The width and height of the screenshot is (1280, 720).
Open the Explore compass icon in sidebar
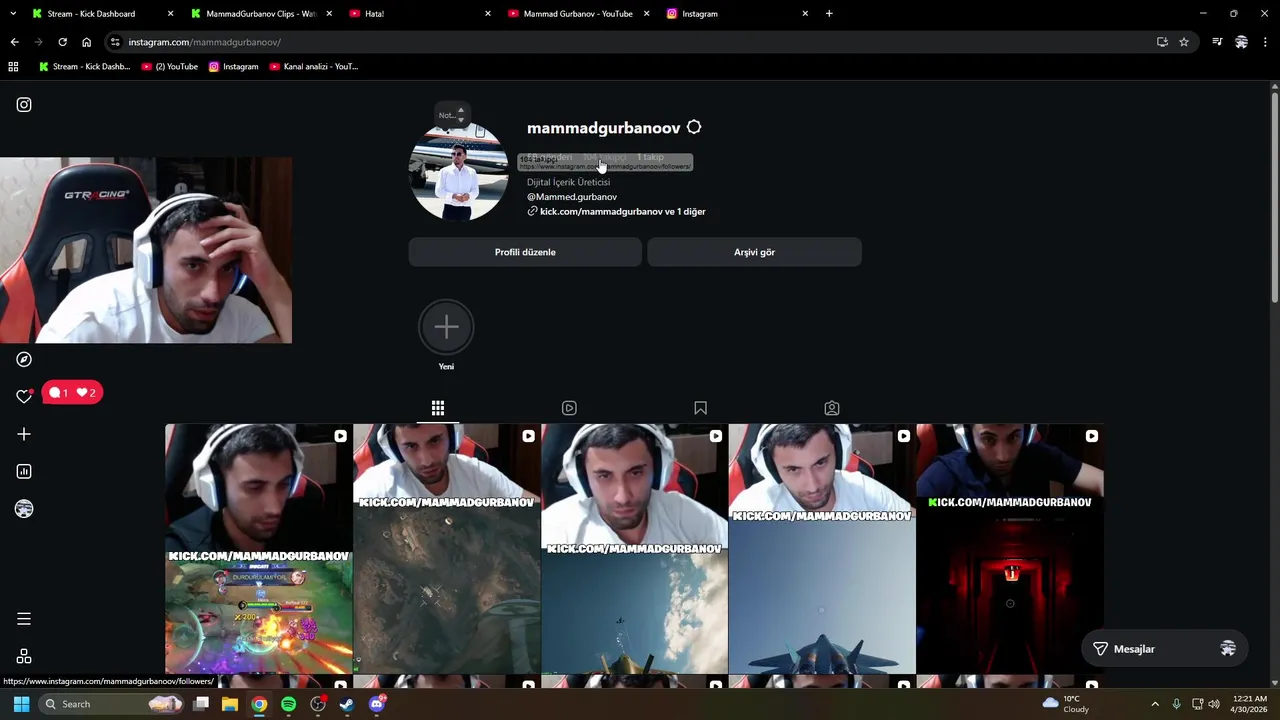(x=24, y=359)
